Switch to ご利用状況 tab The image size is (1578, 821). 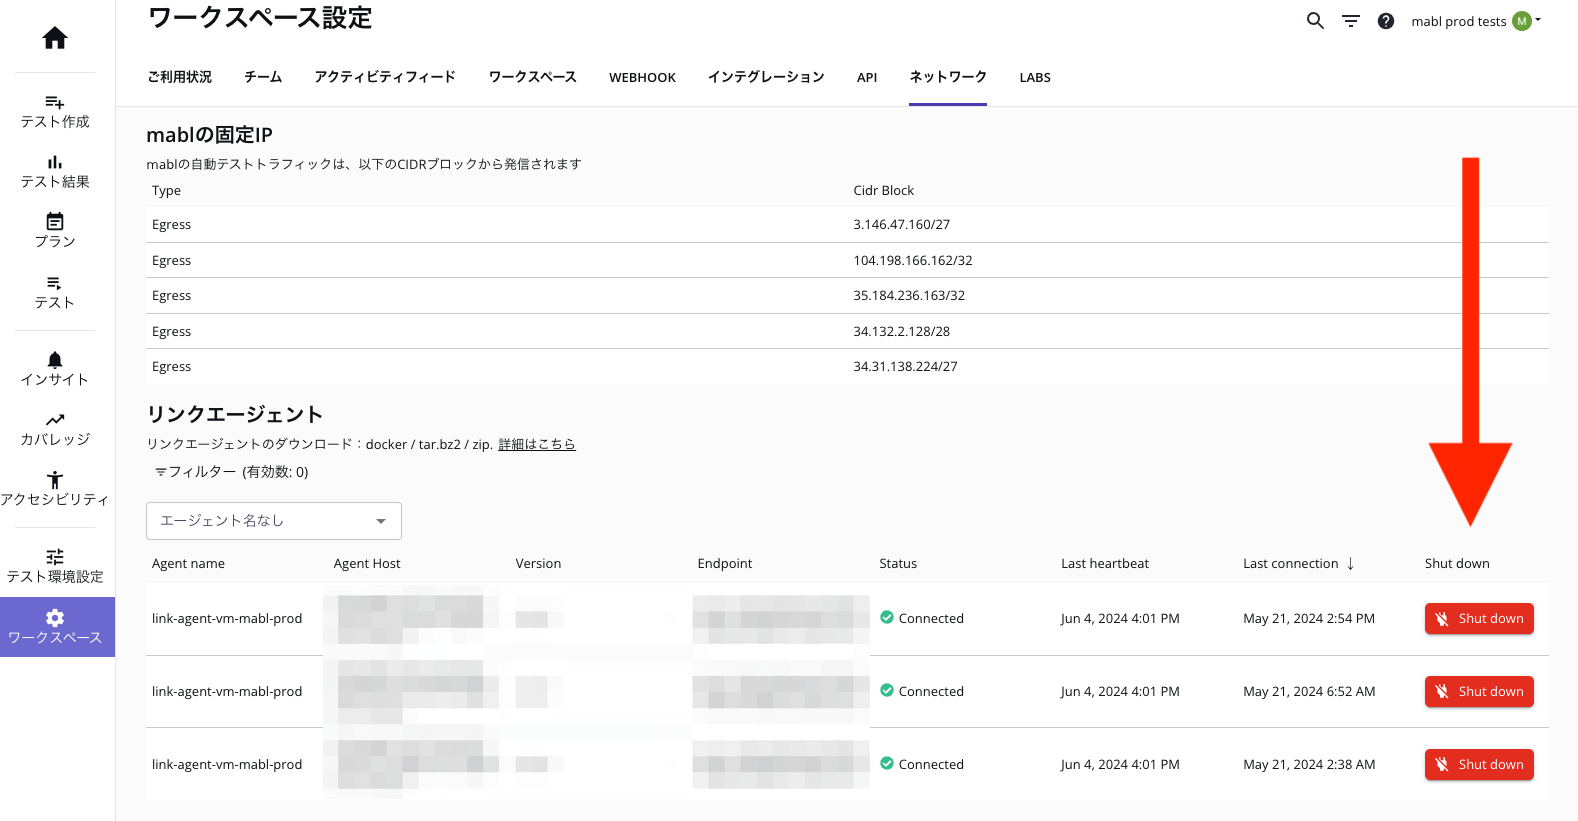(180, 77)
